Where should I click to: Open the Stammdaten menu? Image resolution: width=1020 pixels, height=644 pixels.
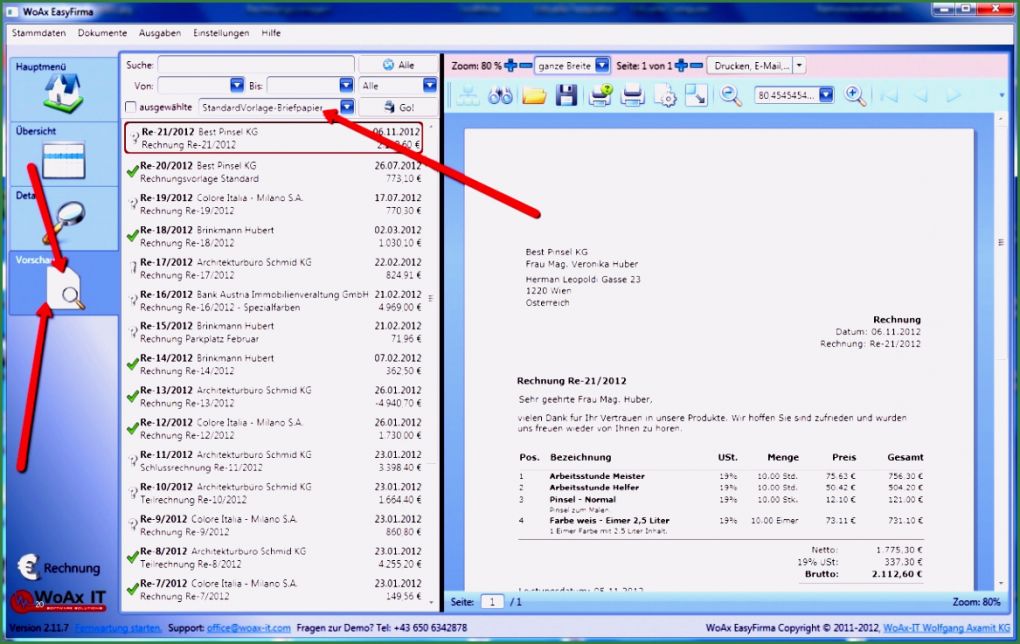coord(39,33)
